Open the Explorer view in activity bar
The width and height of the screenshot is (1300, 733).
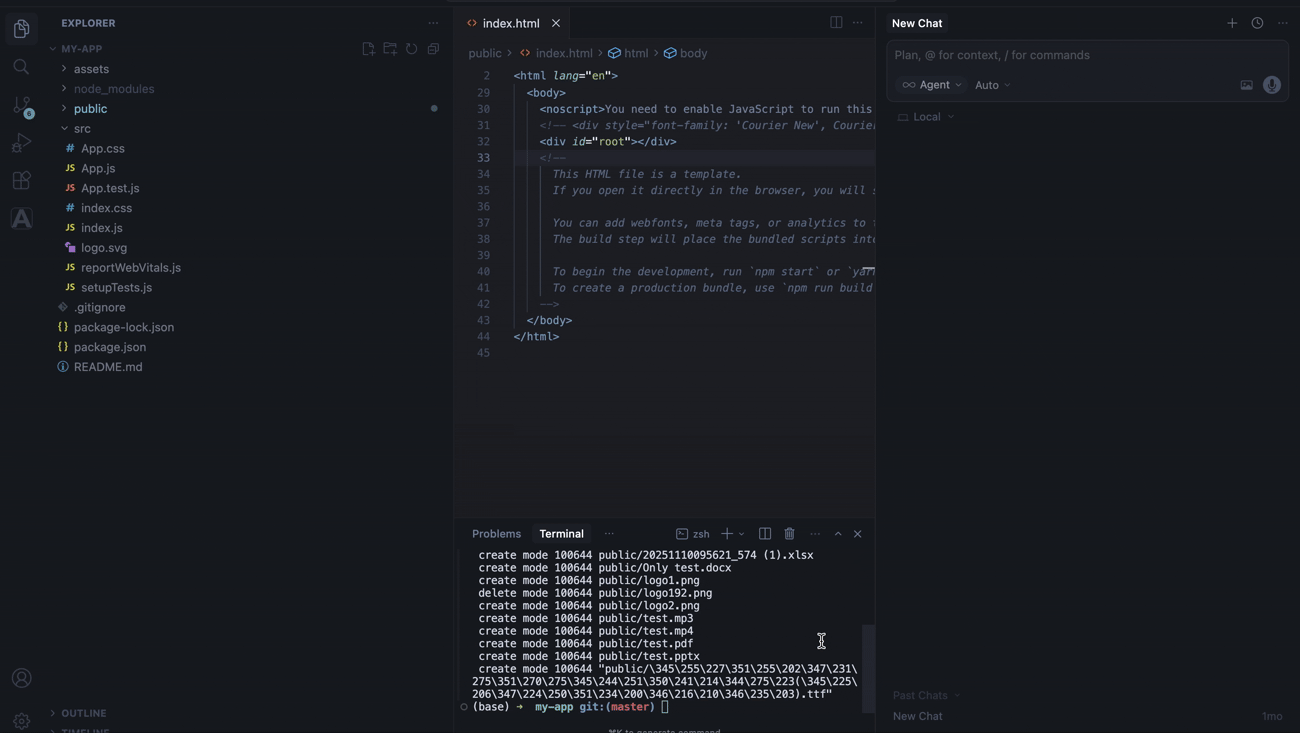[21, 29]
